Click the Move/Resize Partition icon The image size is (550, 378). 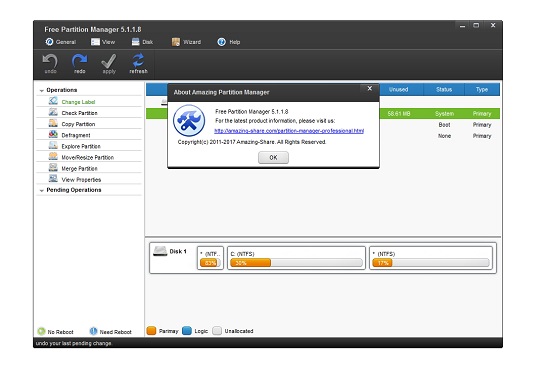(x=53, y=157)
